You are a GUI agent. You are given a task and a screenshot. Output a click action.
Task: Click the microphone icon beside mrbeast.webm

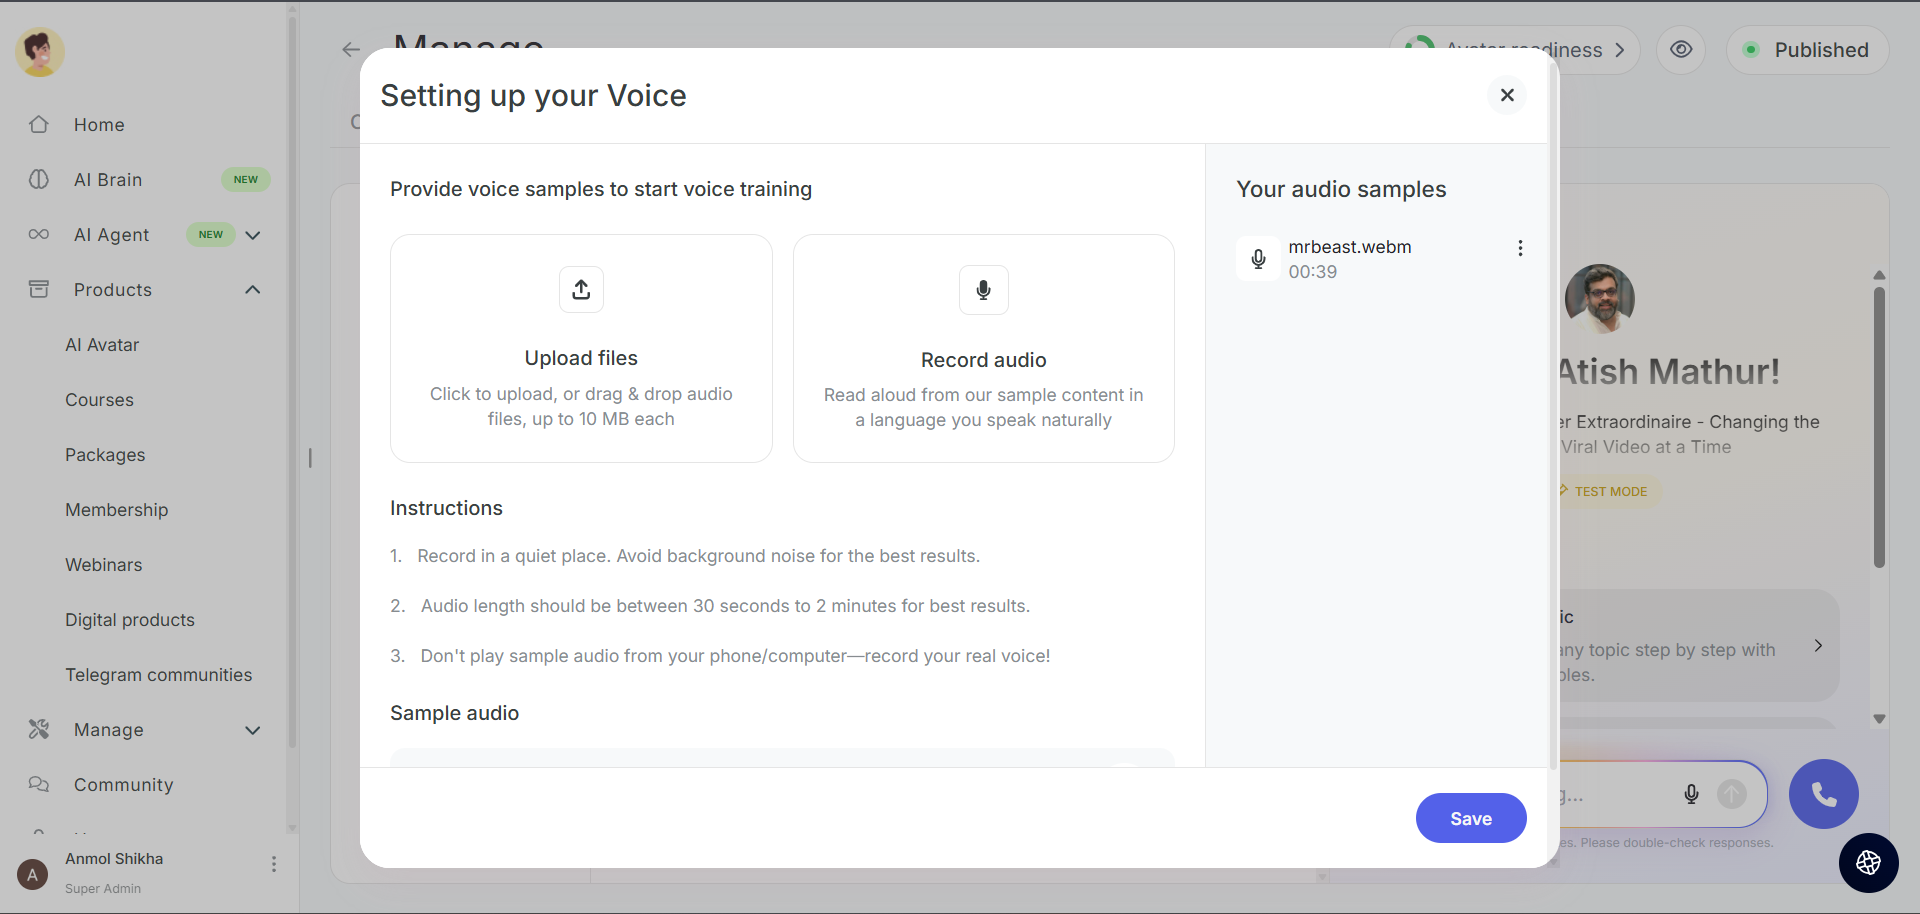coord(1258,259)
